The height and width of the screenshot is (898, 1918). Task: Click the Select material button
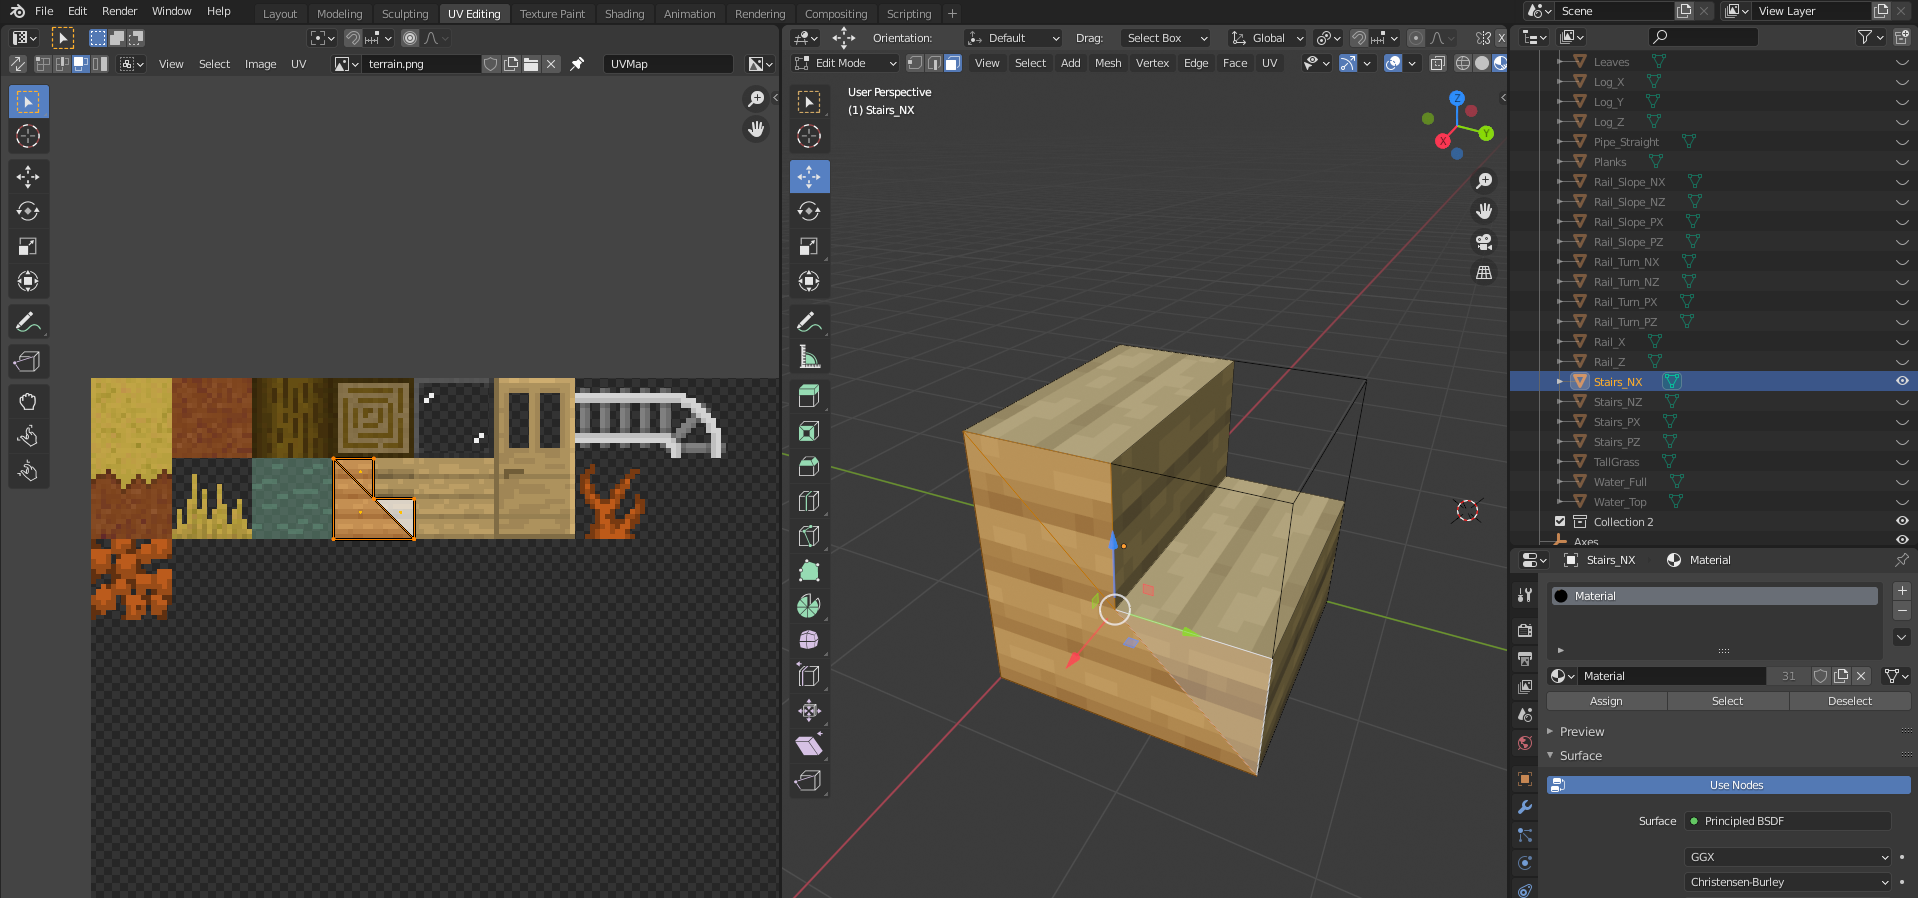click(1727, 701)
